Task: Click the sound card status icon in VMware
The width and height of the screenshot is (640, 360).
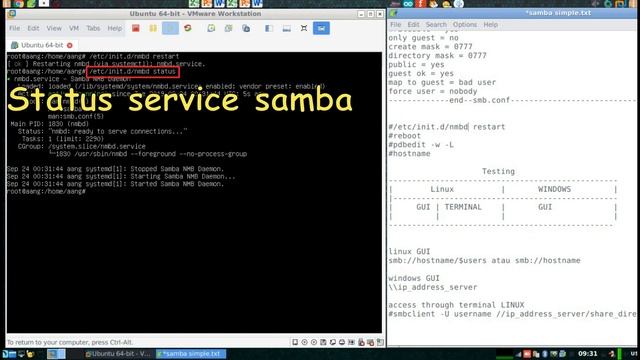Action: click(351, 342)
